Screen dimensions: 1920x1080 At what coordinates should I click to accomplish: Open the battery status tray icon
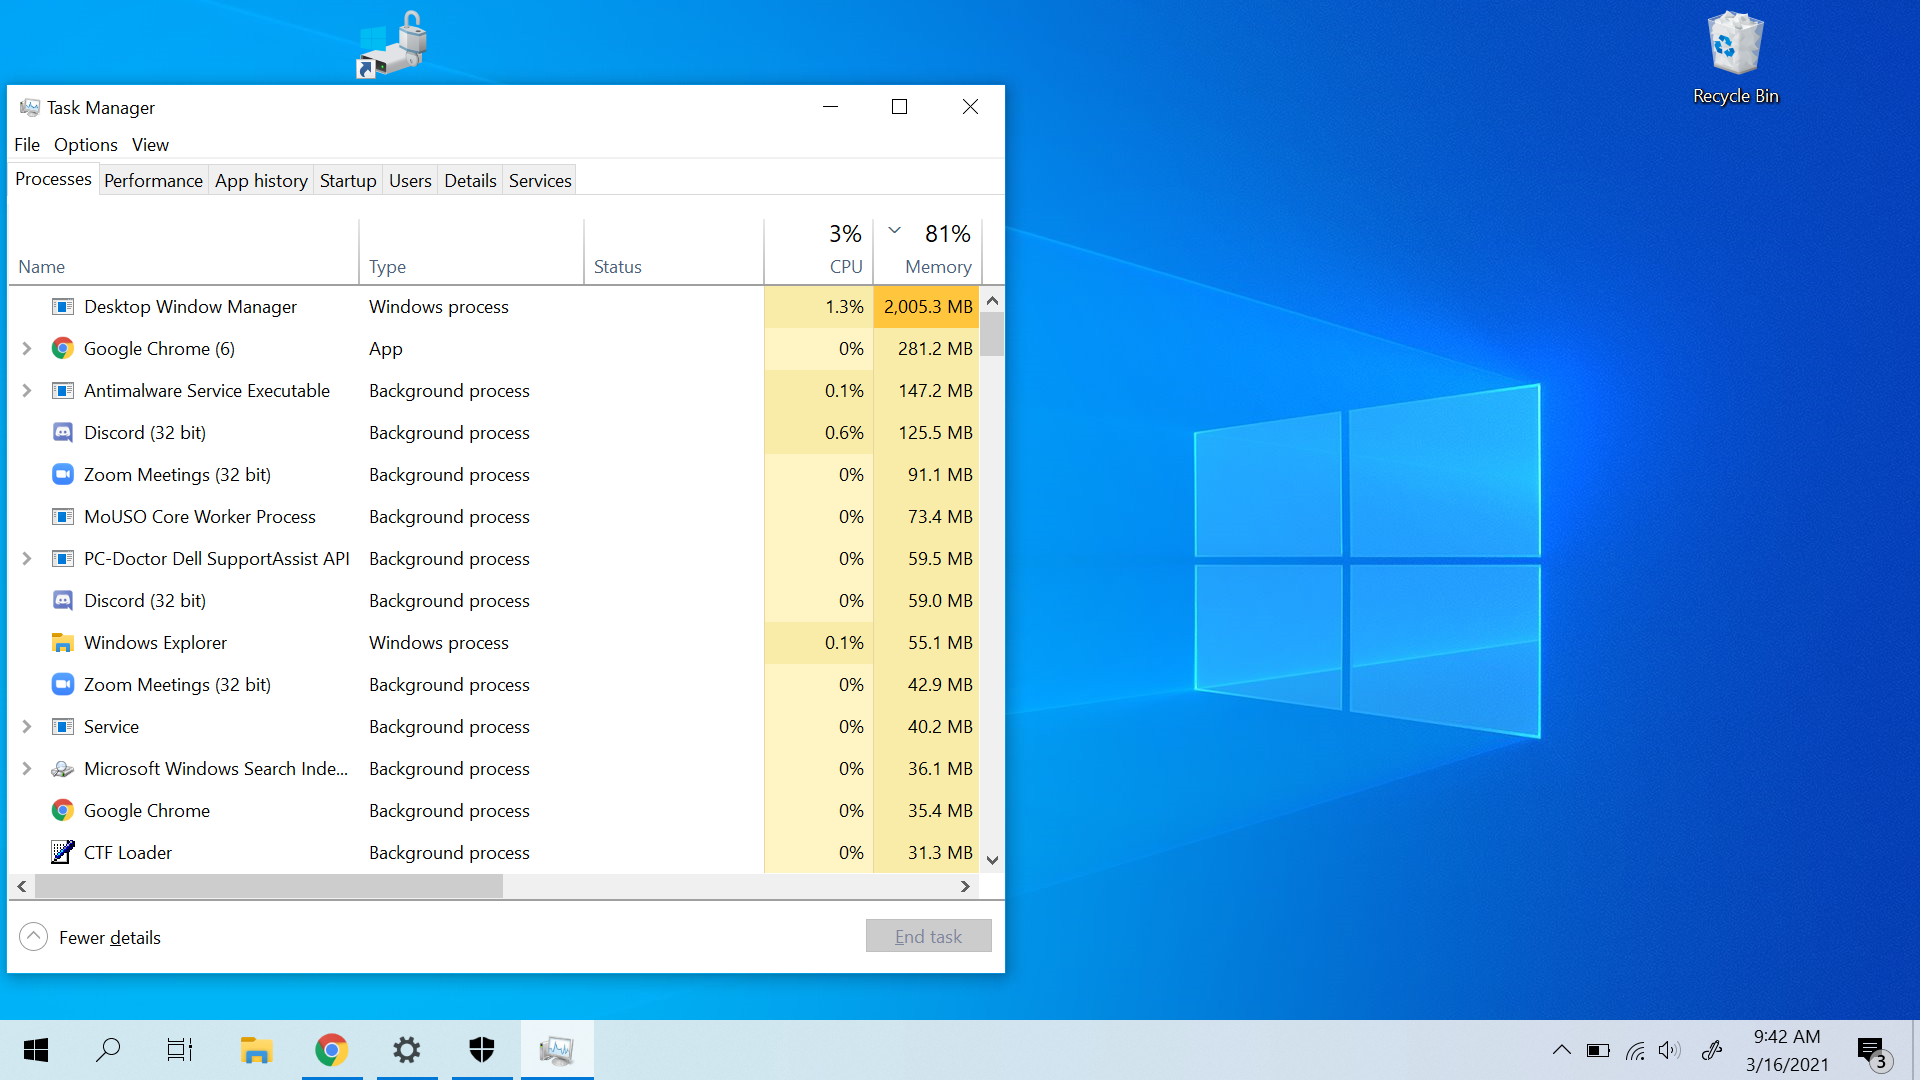(x=1598, y=1050)
